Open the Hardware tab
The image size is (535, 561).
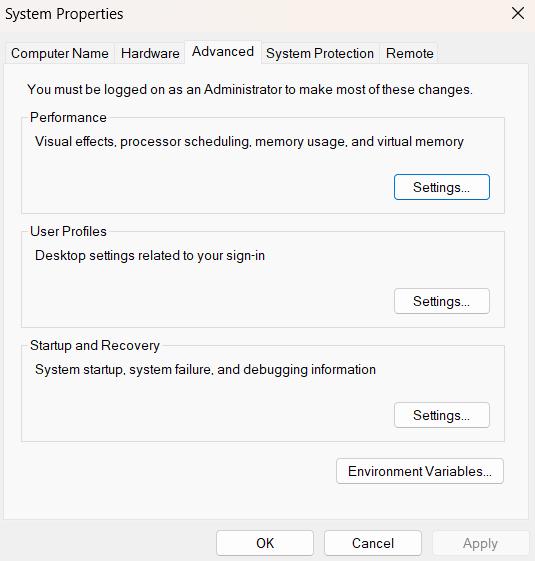coord(150,53)
